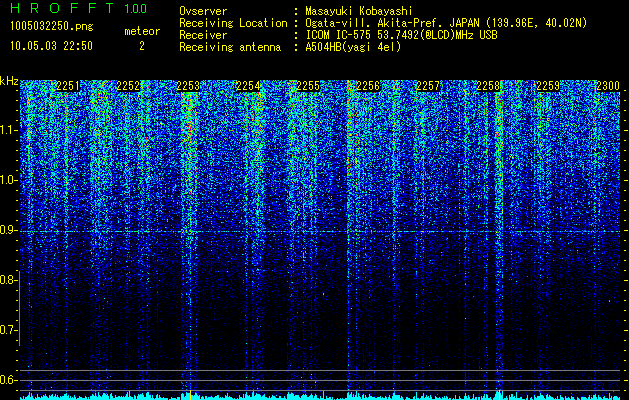Click the 2251 time marker
The width and height of the screenshot is (629, 400).
tap(68, 86)
